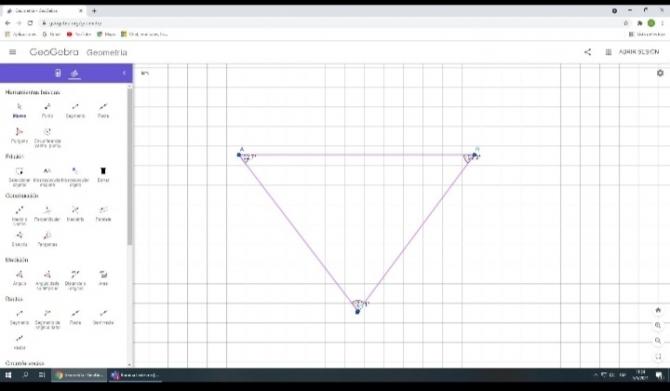
Task: Switch to the calculator algebra tab
Action: tap(58, 73)
